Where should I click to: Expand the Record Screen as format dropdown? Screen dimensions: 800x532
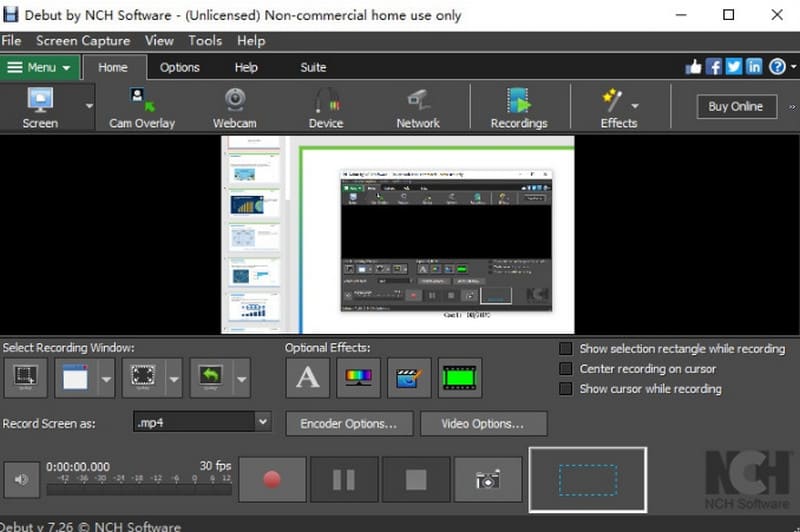(263, 423)
